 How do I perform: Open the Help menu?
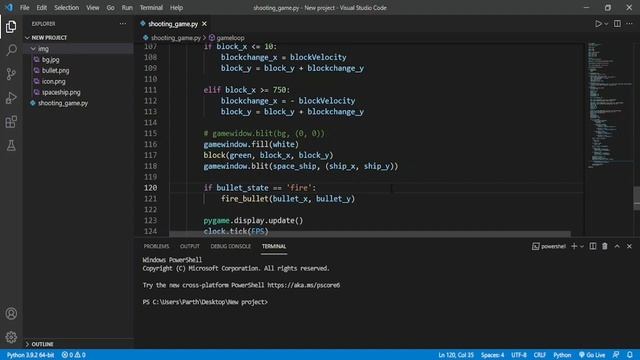point(176,8)
